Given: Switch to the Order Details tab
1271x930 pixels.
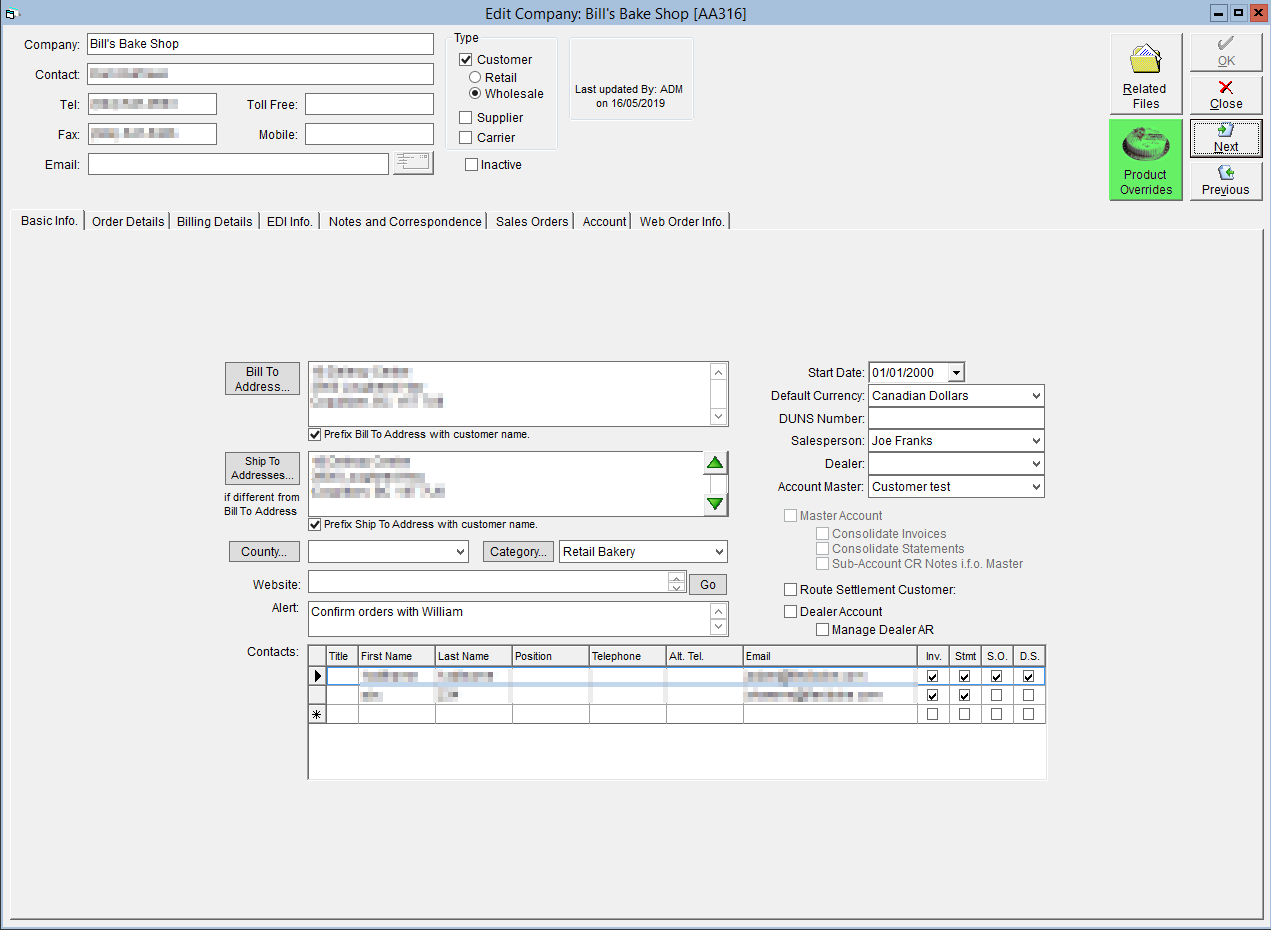Looking at the screenshot, I should [x=128, y=222].
